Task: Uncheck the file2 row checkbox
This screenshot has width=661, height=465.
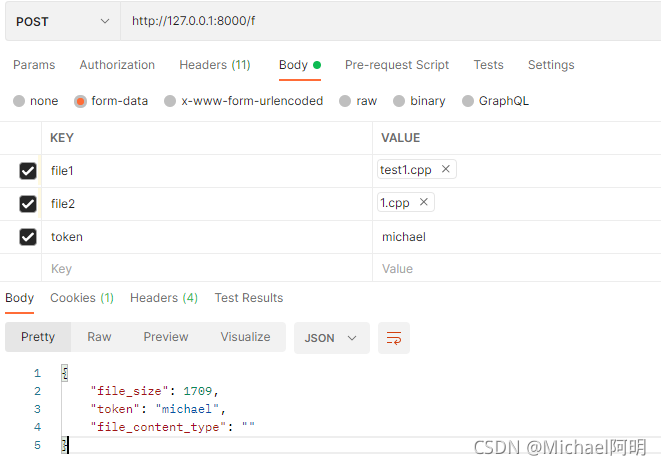Action: click(28, 204)
